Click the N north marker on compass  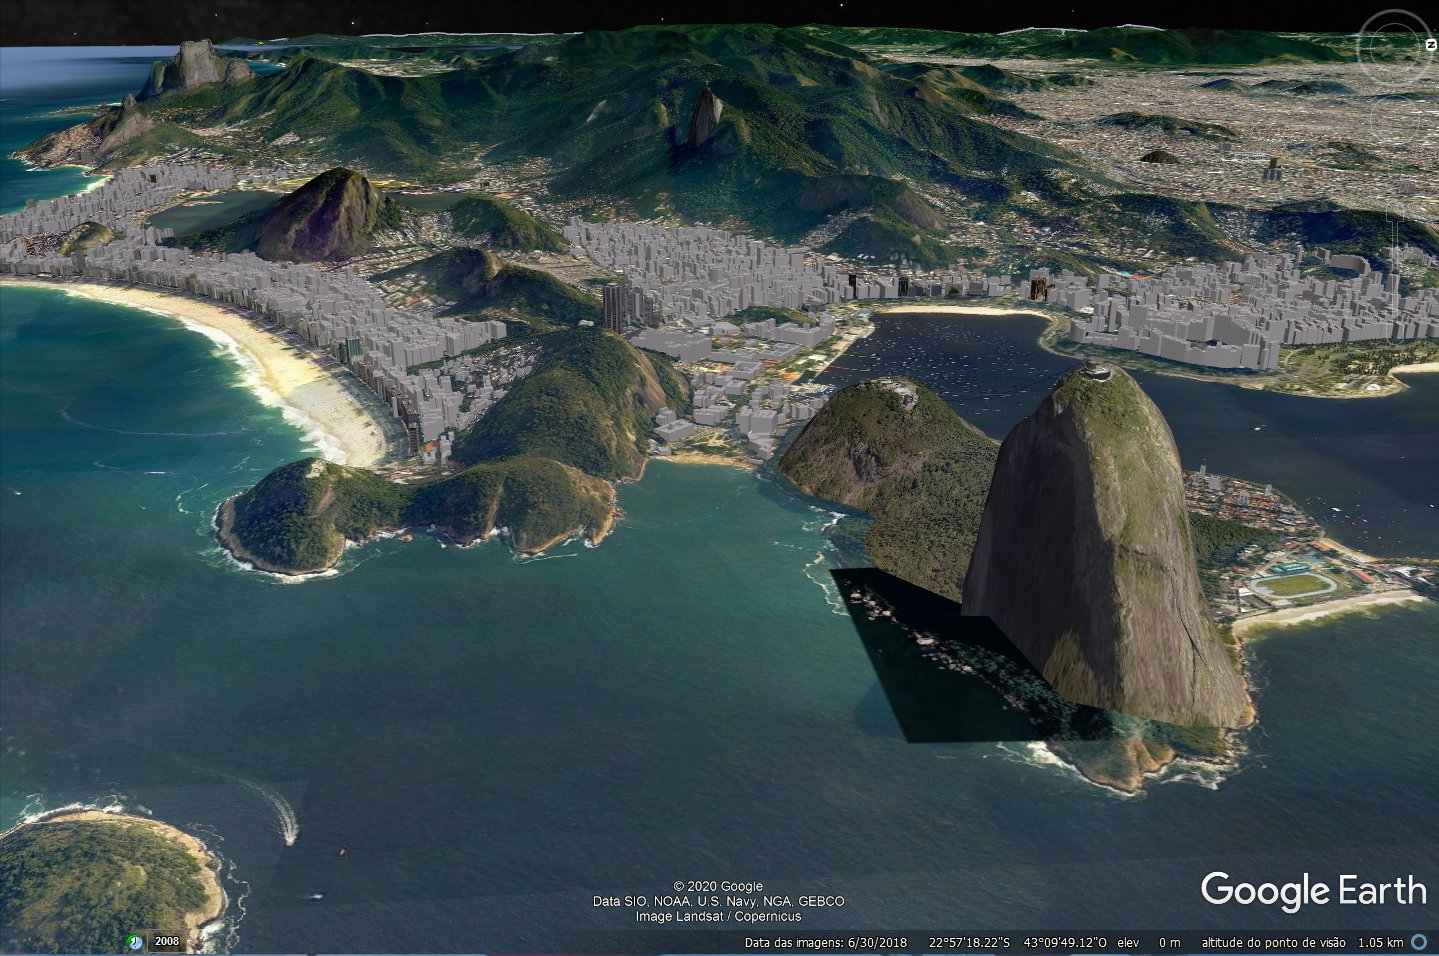click(1430, 45)
